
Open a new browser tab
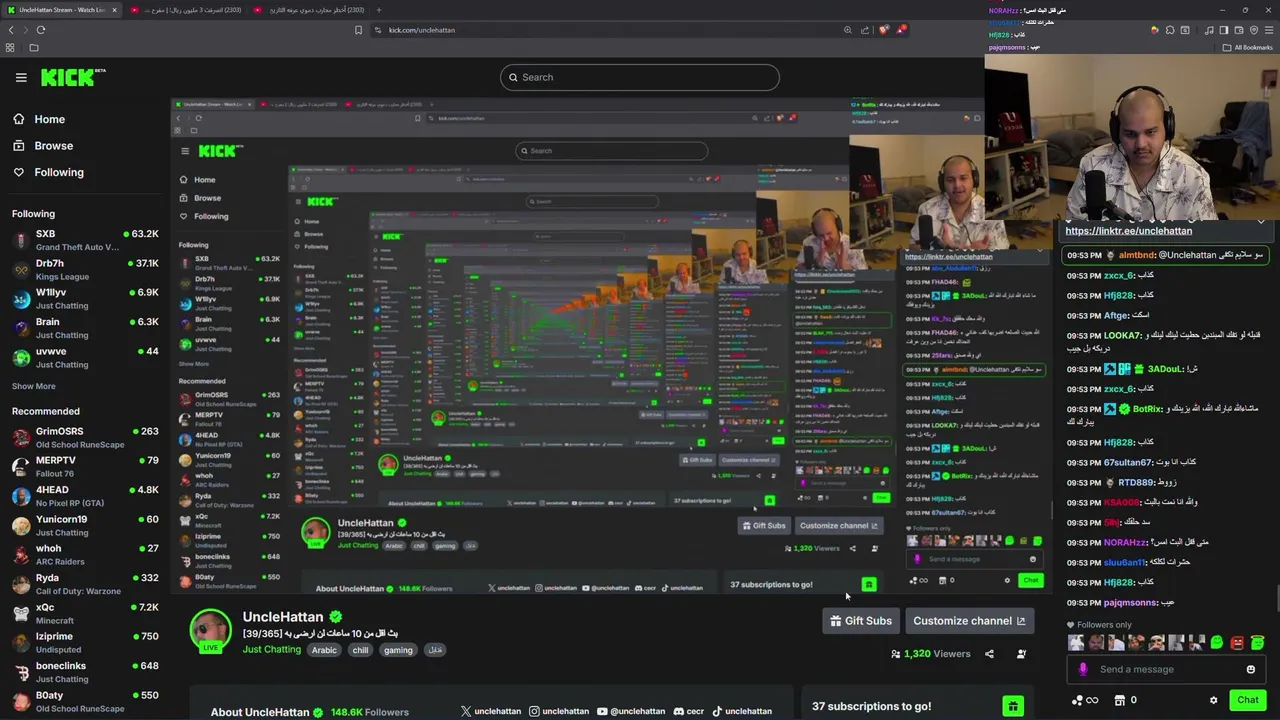pyautogui.click(x=378, y=10)
